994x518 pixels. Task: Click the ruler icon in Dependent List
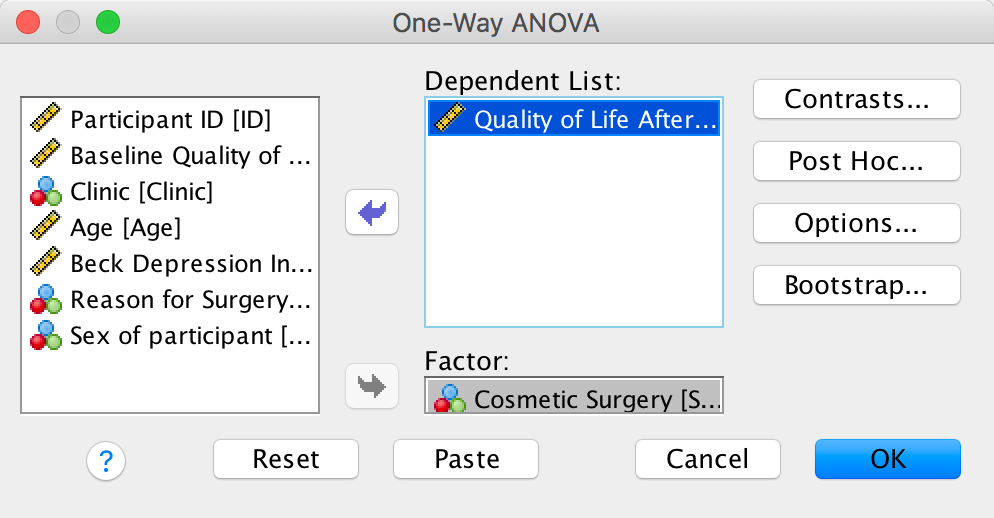449,120
